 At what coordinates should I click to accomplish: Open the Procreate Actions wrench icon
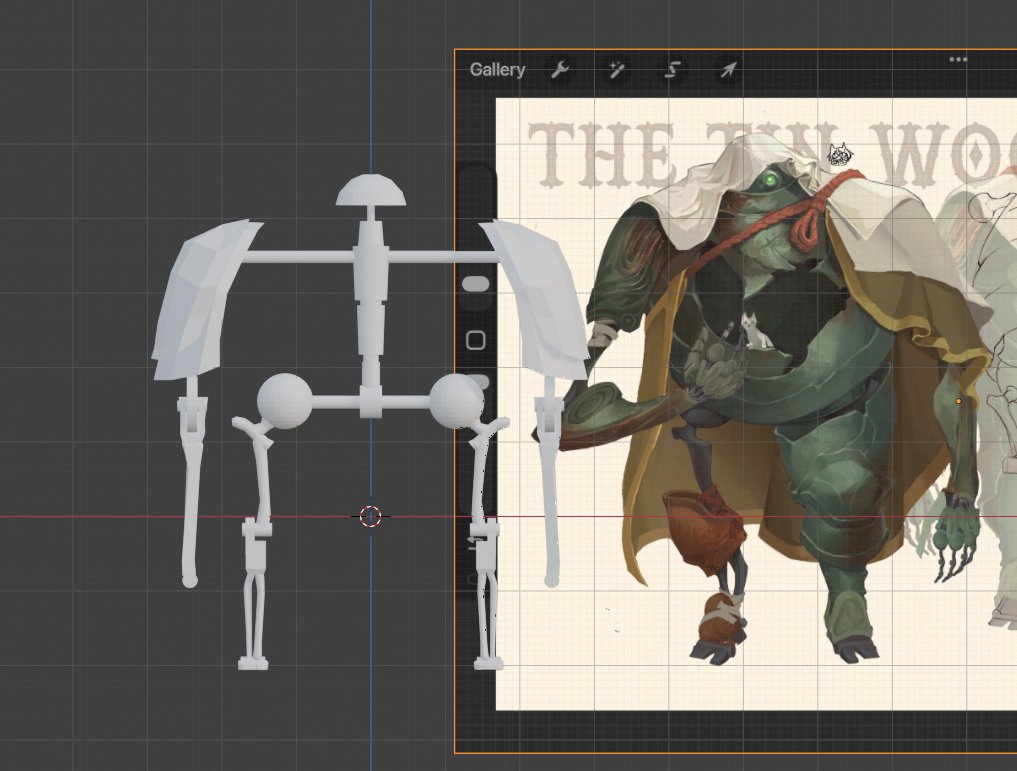click(x=560, y=69)
